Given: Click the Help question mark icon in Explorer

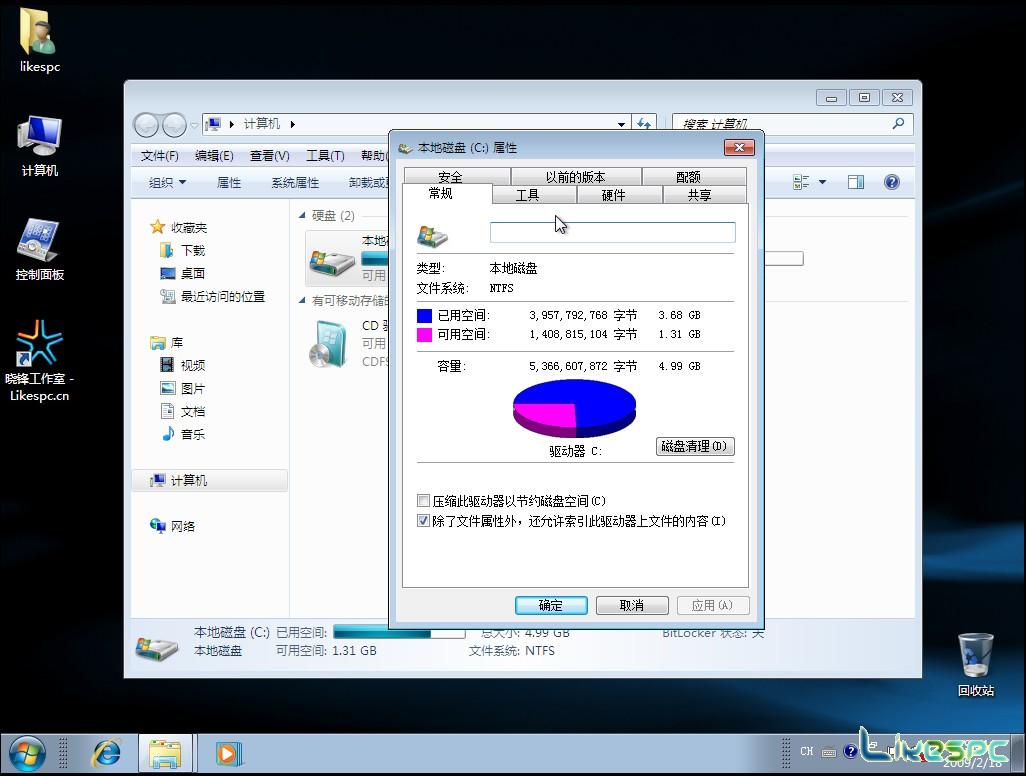Looking at the screenshot, I should (893, 182).
